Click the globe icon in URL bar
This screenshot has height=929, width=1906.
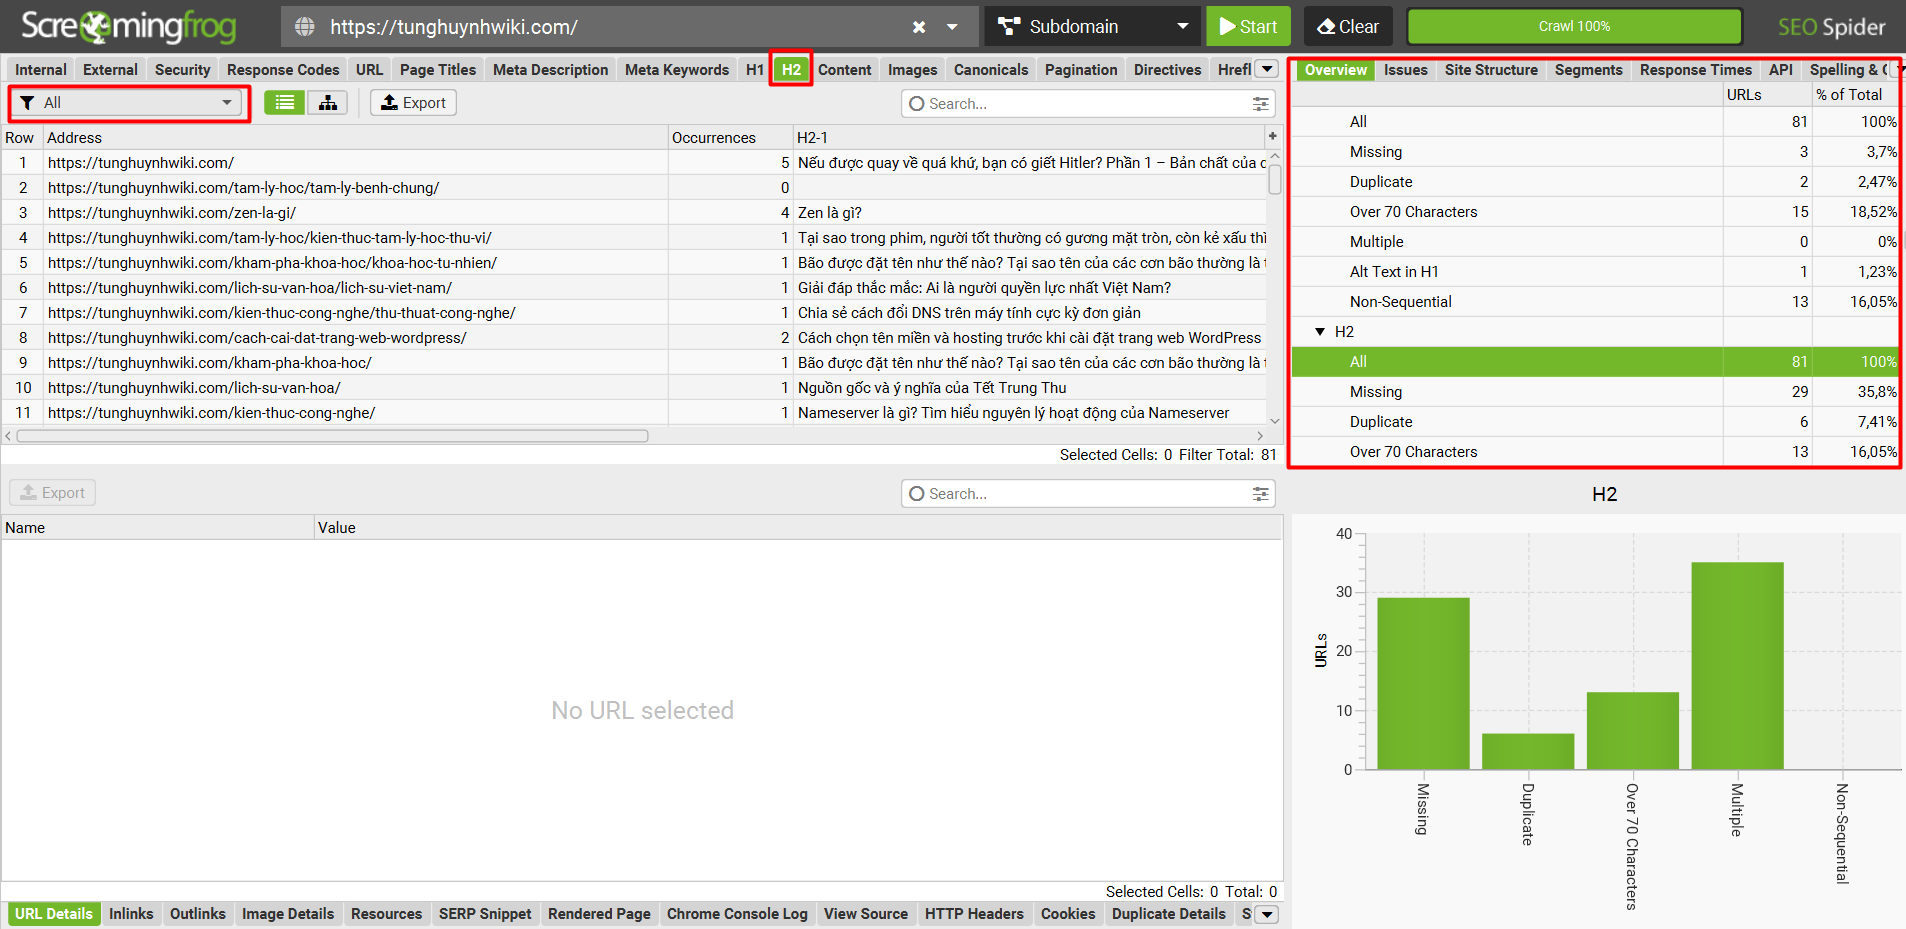(305, 27)
